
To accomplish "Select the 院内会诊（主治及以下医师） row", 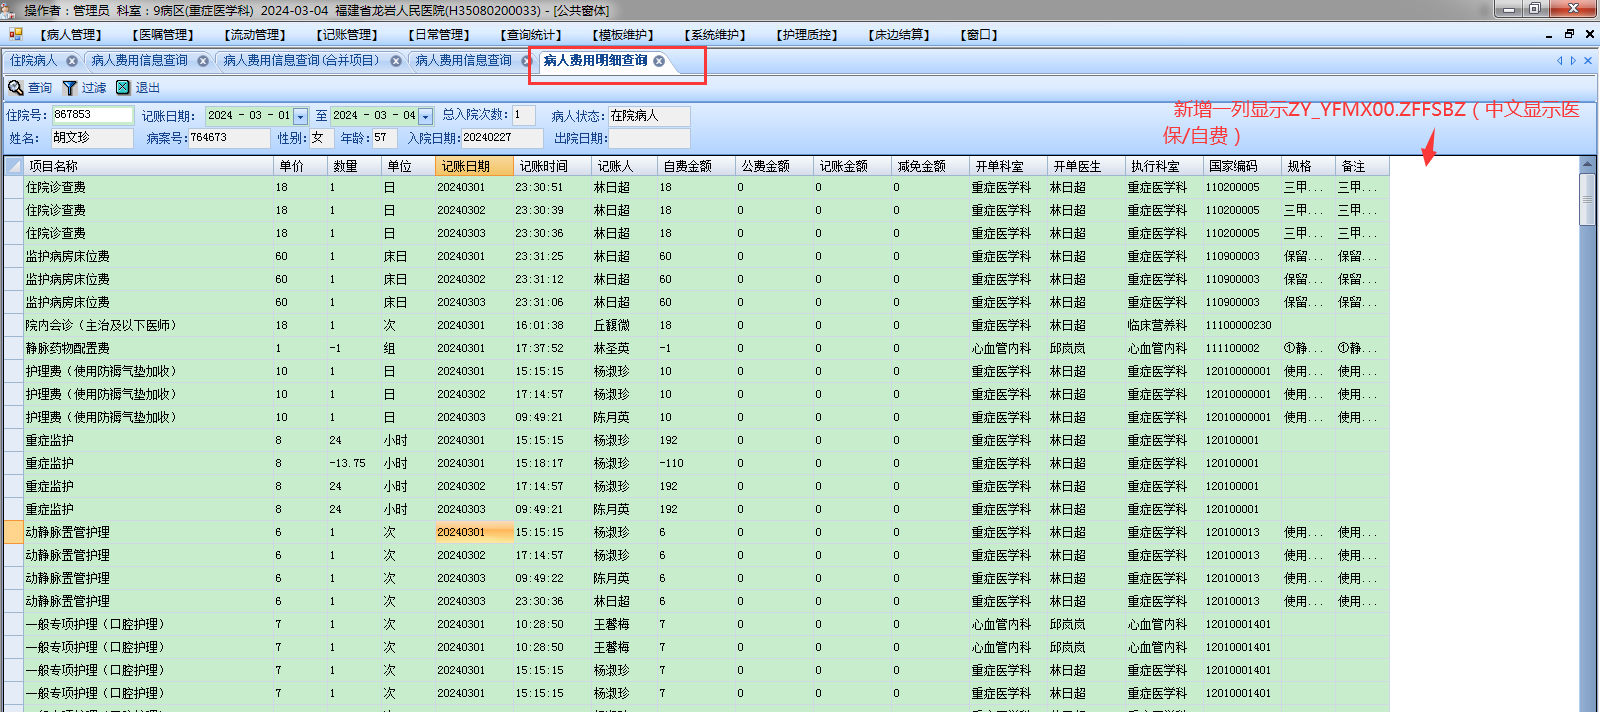I will coord(696,325).
